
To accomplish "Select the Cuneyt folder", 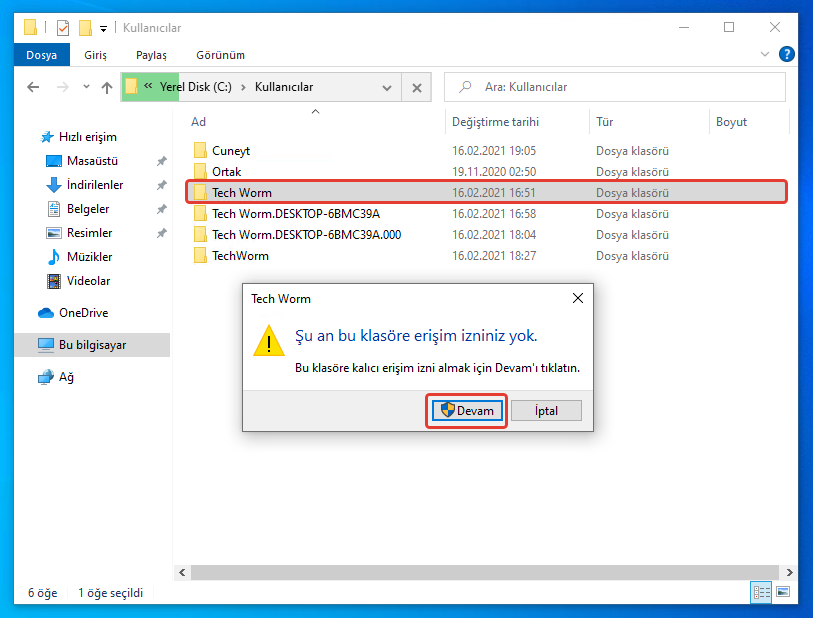I will coord(230,151).
